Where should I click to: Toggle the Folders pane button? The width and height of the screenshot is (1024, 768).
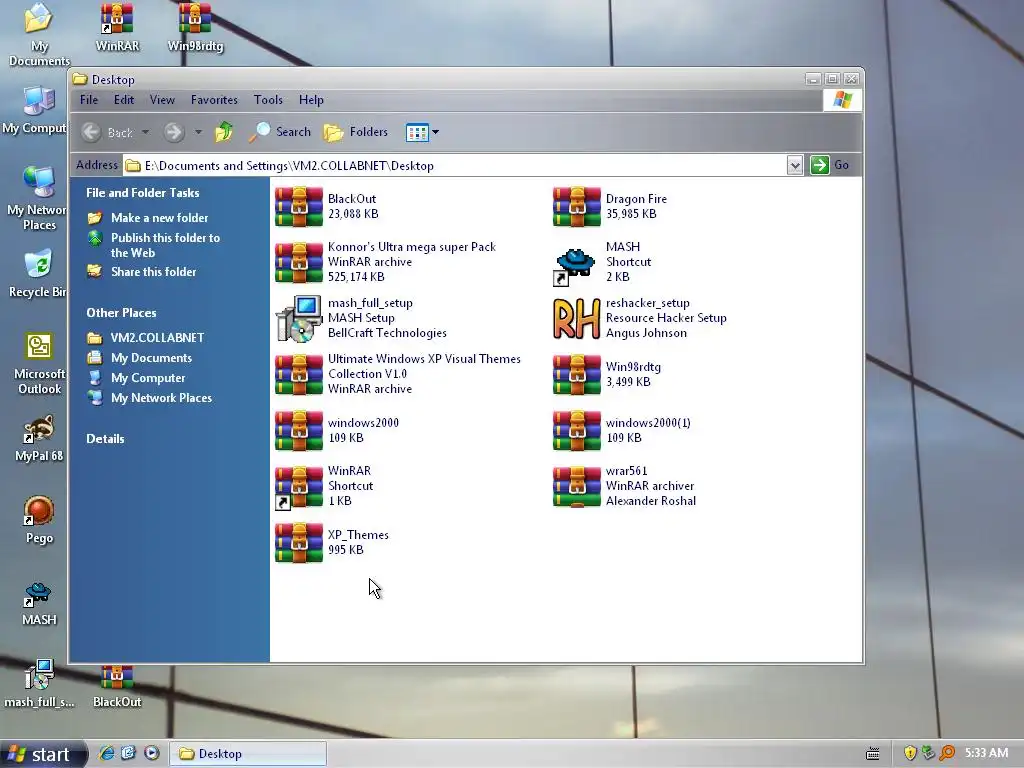tap(356, 132)
